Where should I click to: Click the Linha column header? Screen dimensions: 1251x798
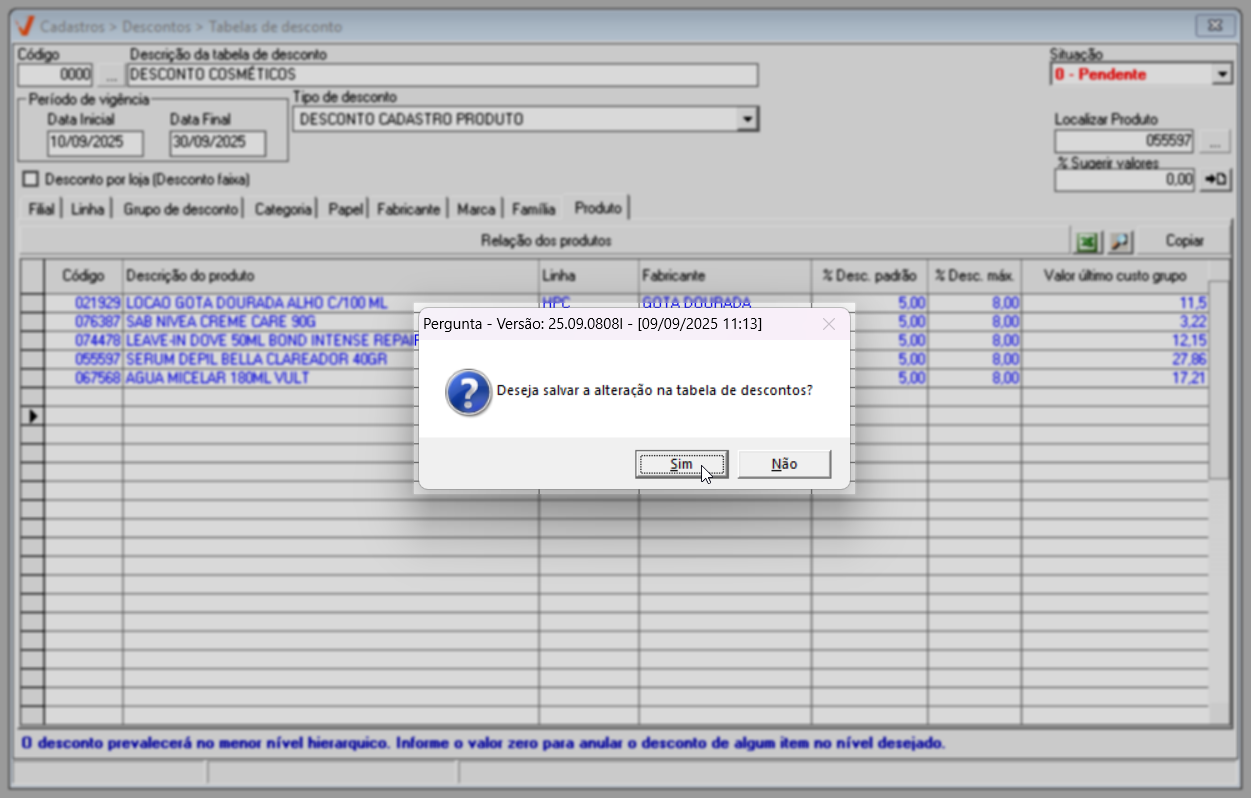(589, 275)
